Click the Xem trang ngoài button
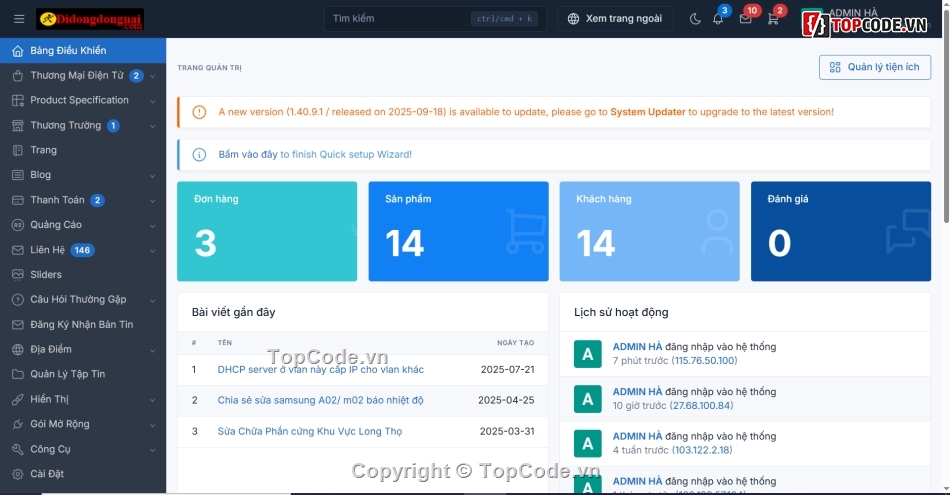 (615, 19)
